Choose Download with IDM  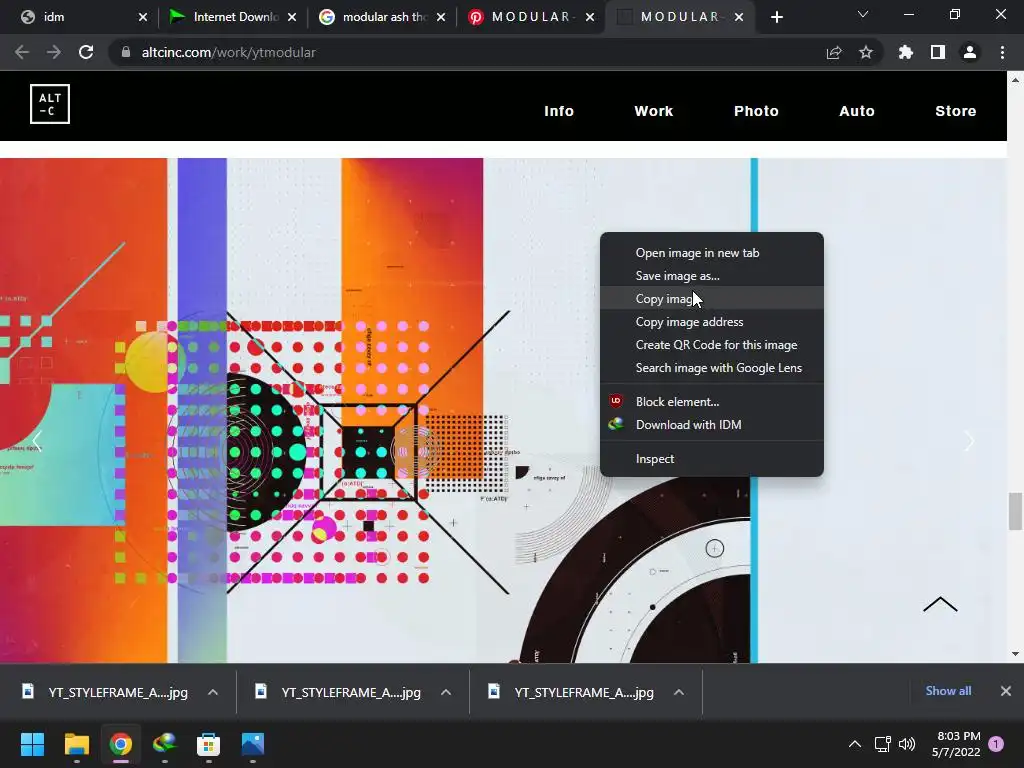click(x=712, y=424)
